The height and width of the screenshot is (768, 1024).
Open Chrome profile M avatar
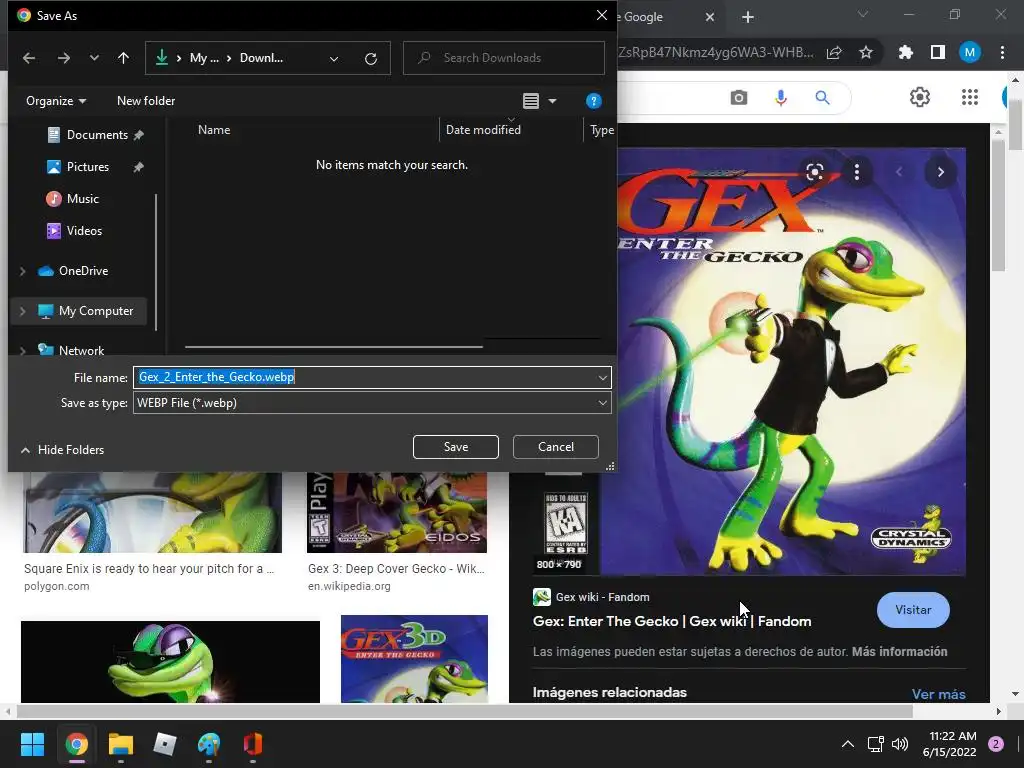pyautogui.click(x=970, y=52)
